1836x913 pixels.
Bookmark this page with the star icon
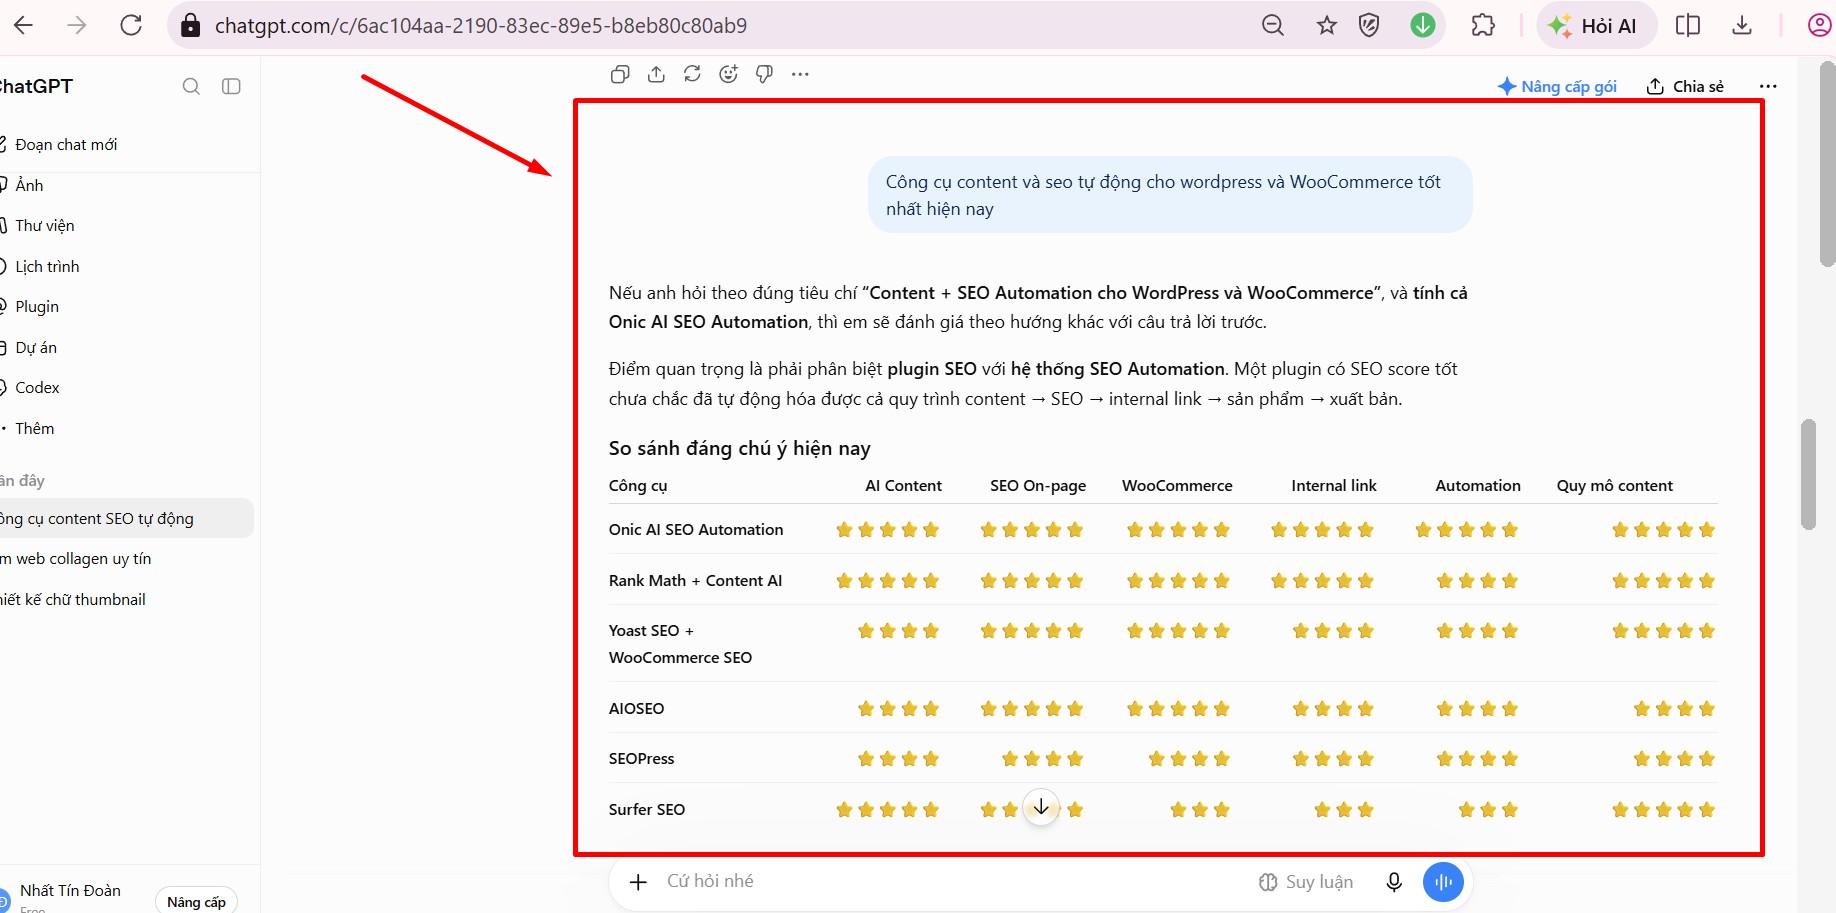pyautogui.click(x=1327, y=25)
